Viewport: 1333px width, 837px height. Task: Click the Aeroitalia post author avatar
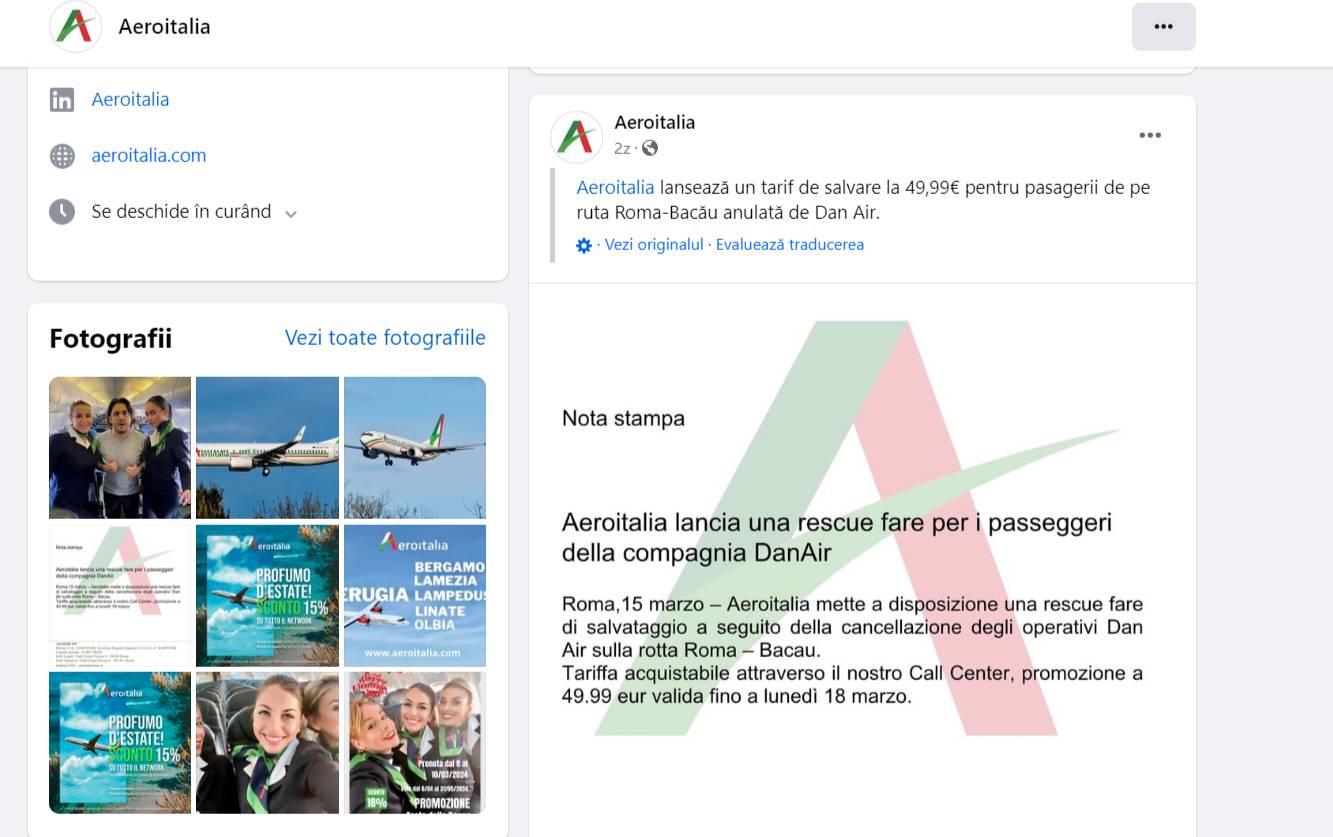pos(576,137)
